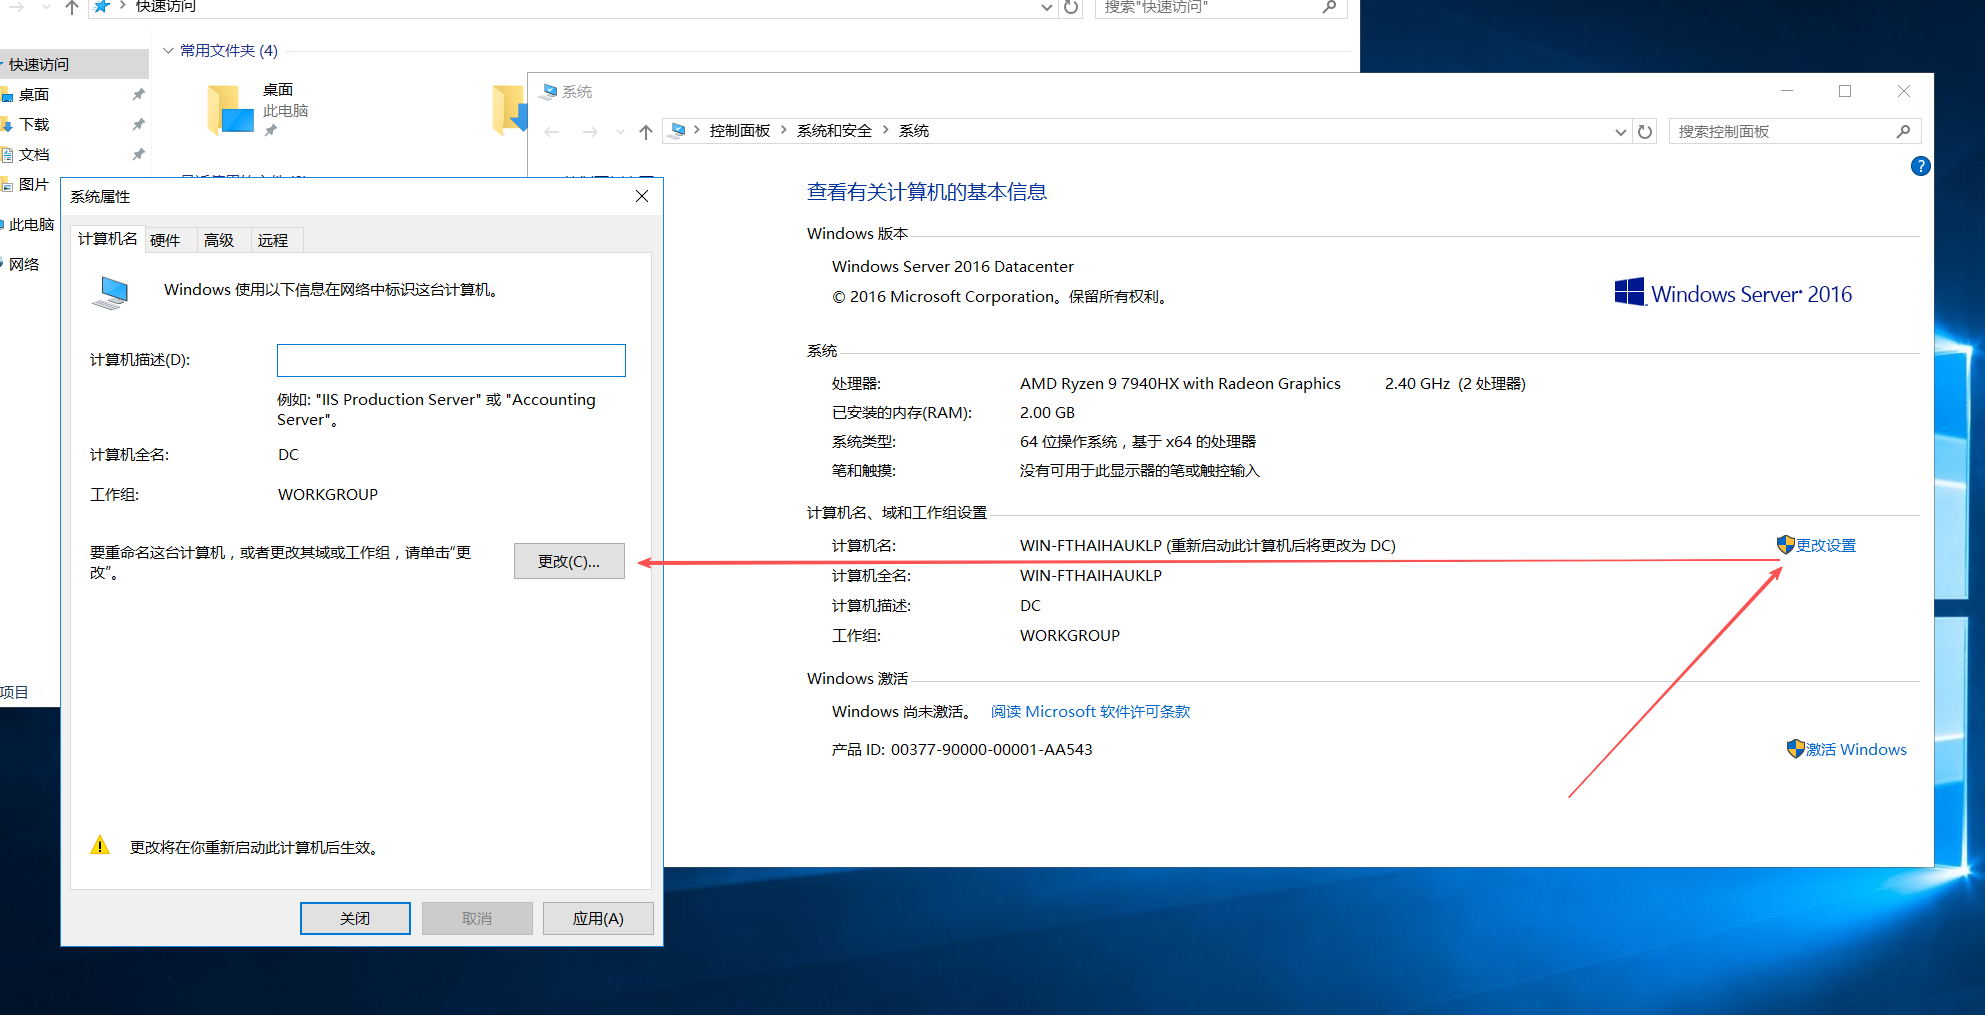
Task: Click the computer icon in System Properties
Action: tap(110, 292)
